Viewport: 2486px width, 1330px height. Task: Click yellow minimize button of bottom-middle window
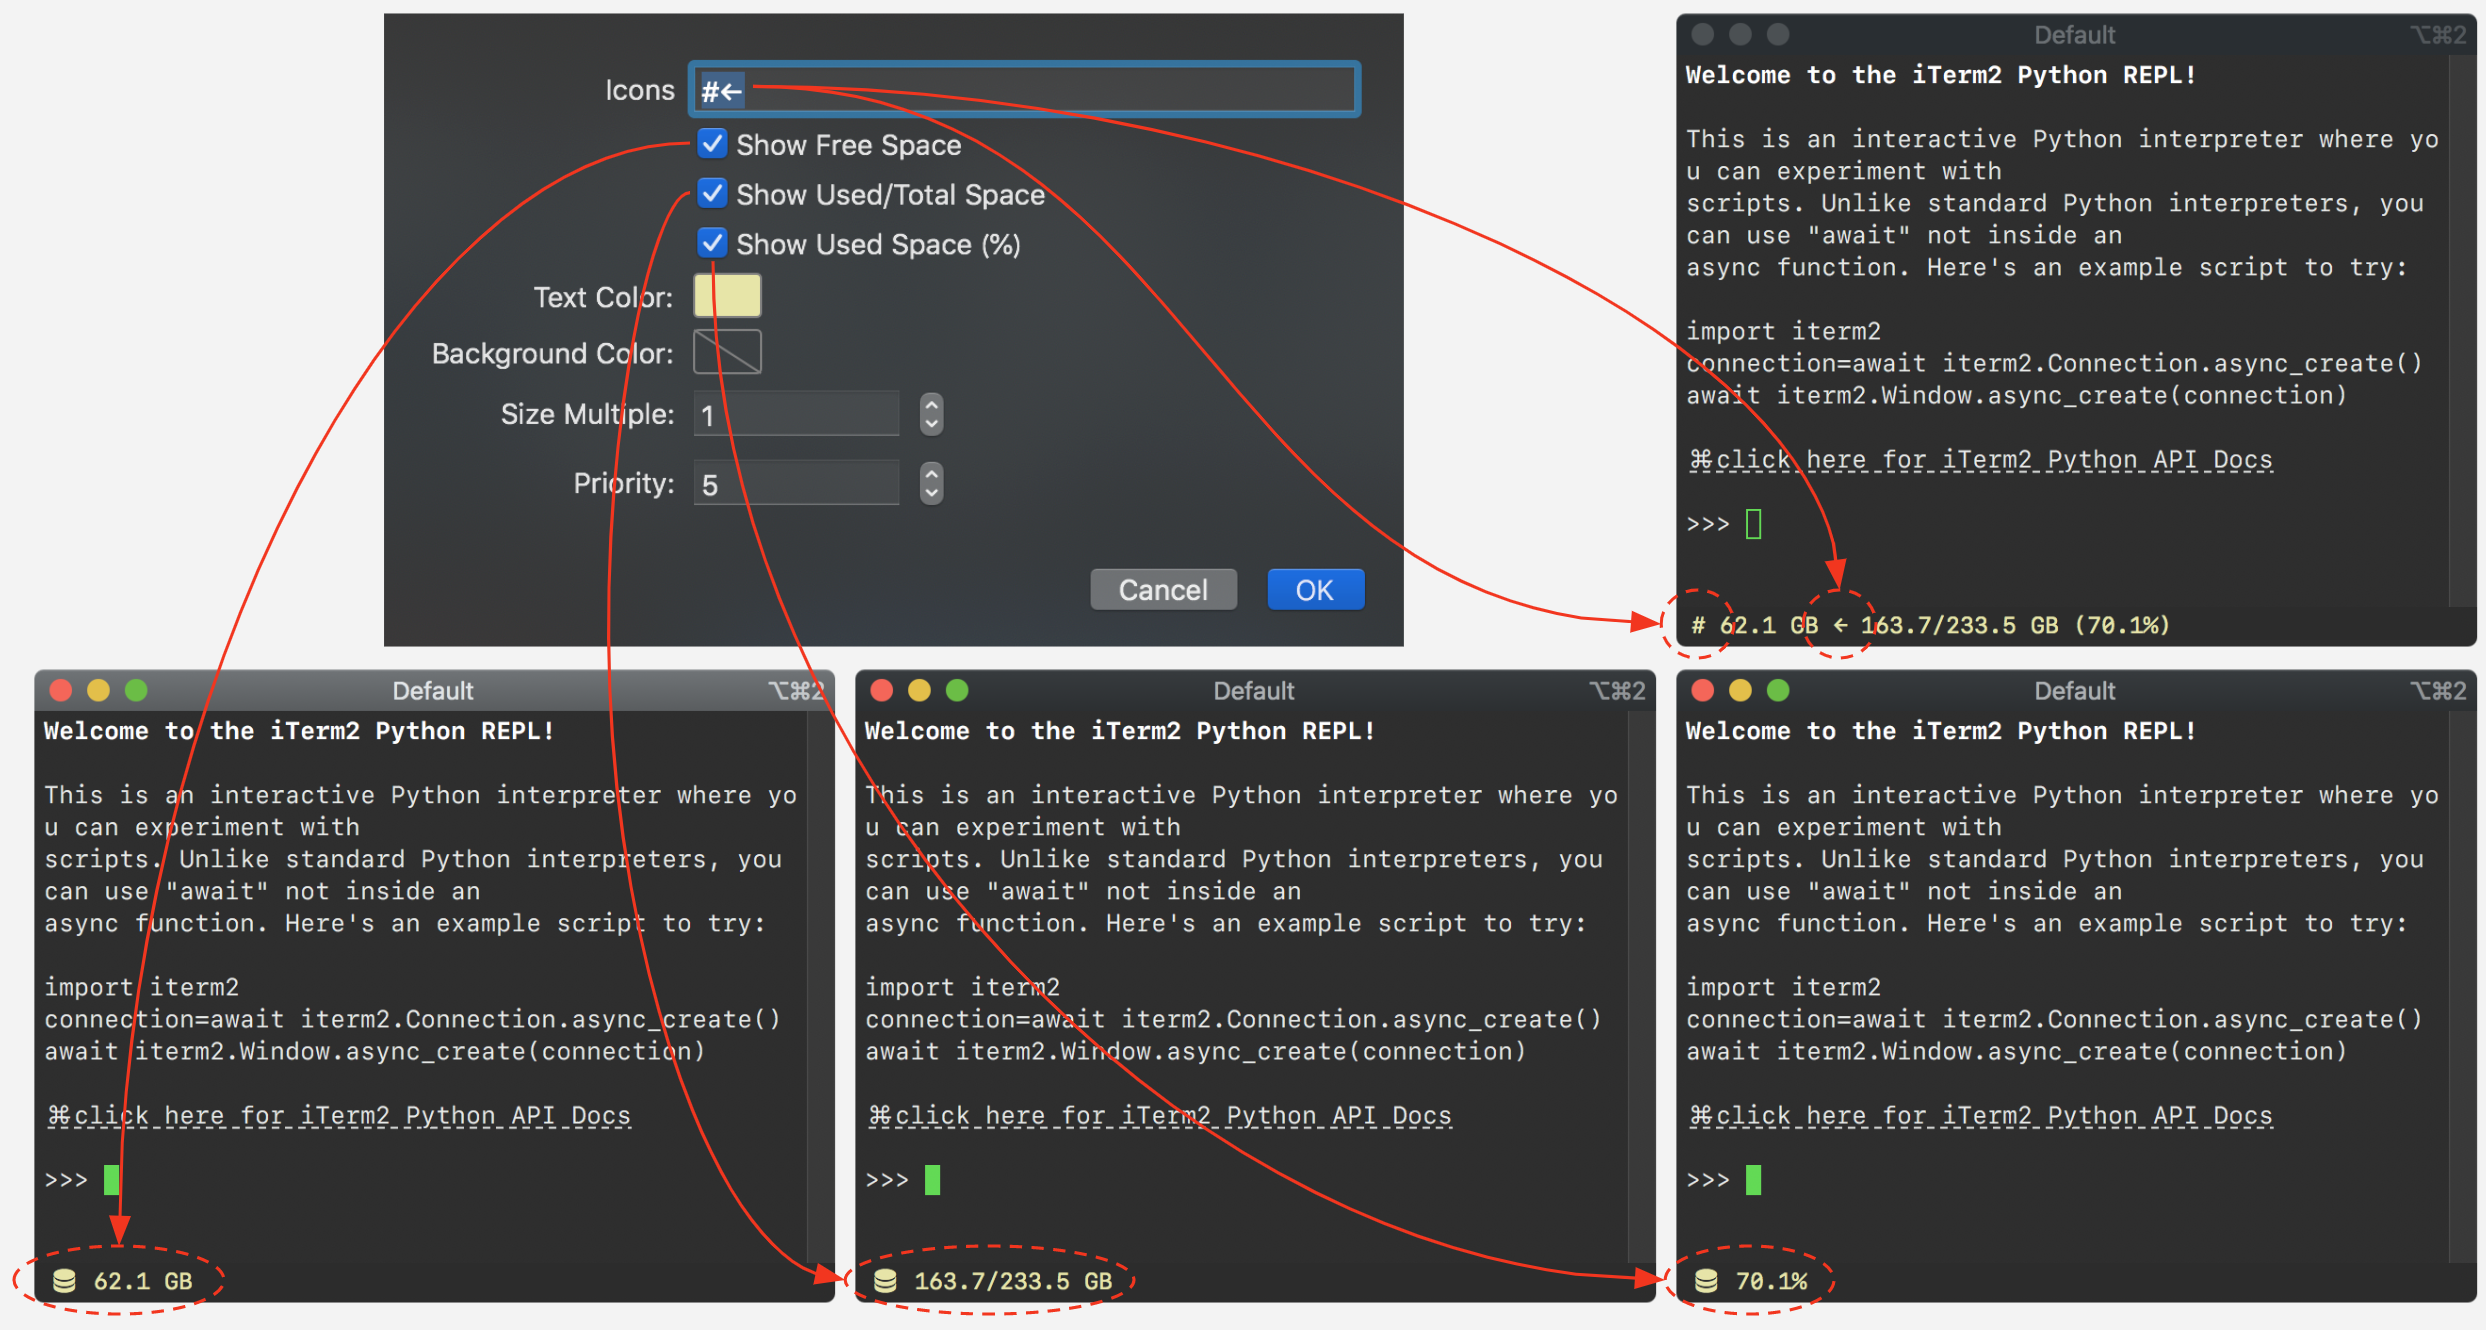click(919, 690)
